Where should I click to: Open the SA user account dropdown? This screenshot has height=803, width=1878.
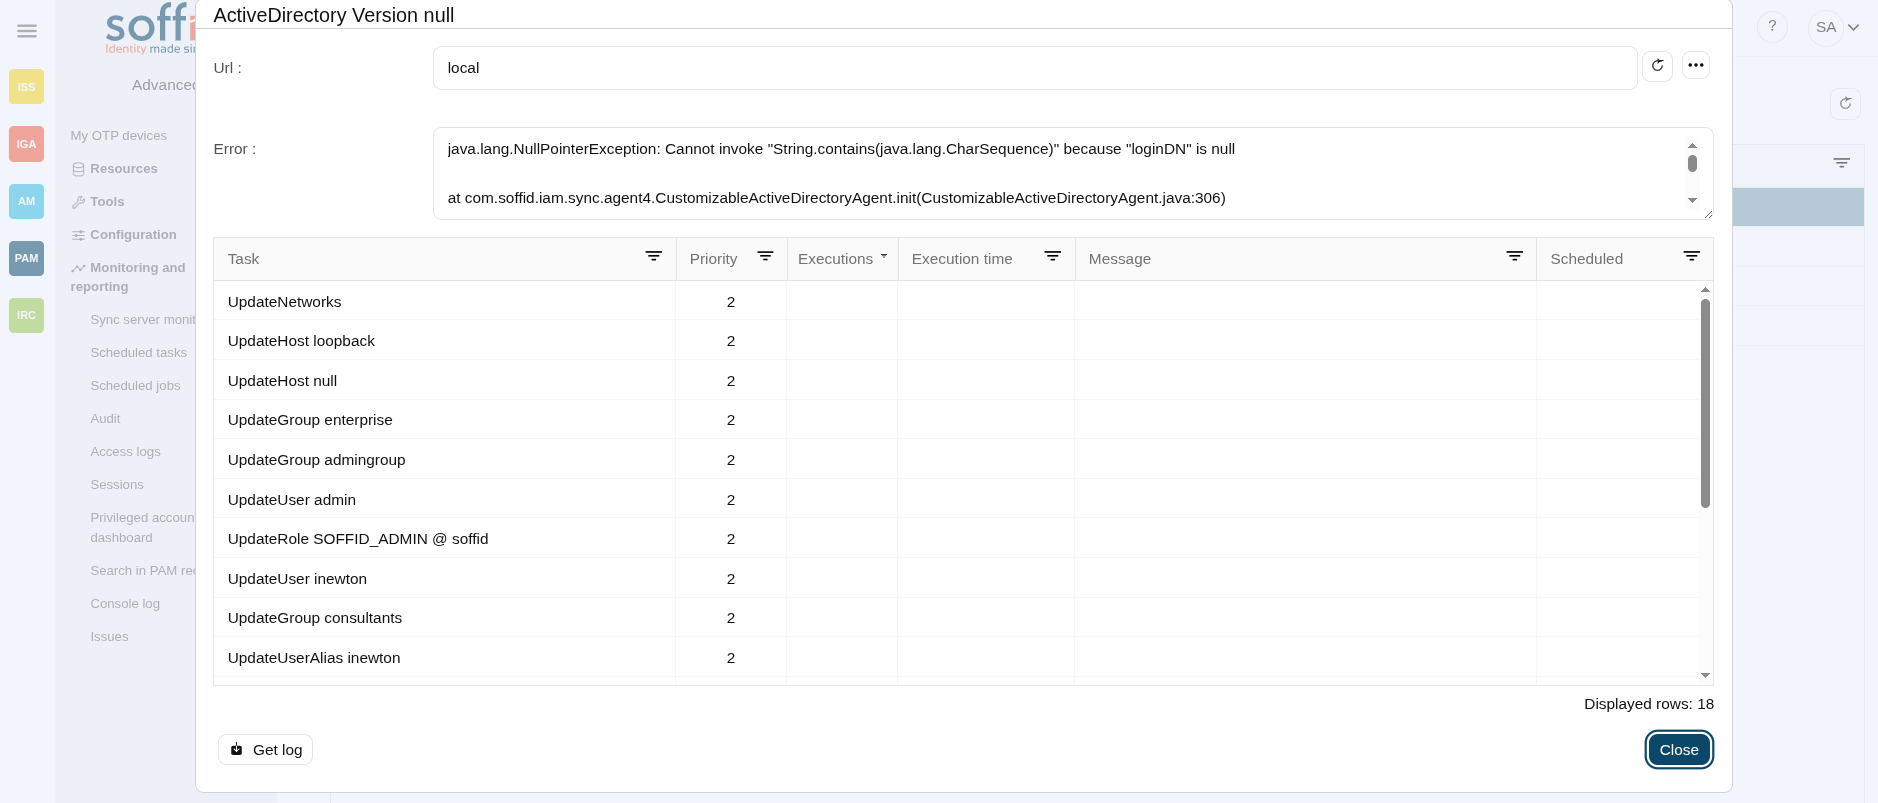(x=1835, y=27)
